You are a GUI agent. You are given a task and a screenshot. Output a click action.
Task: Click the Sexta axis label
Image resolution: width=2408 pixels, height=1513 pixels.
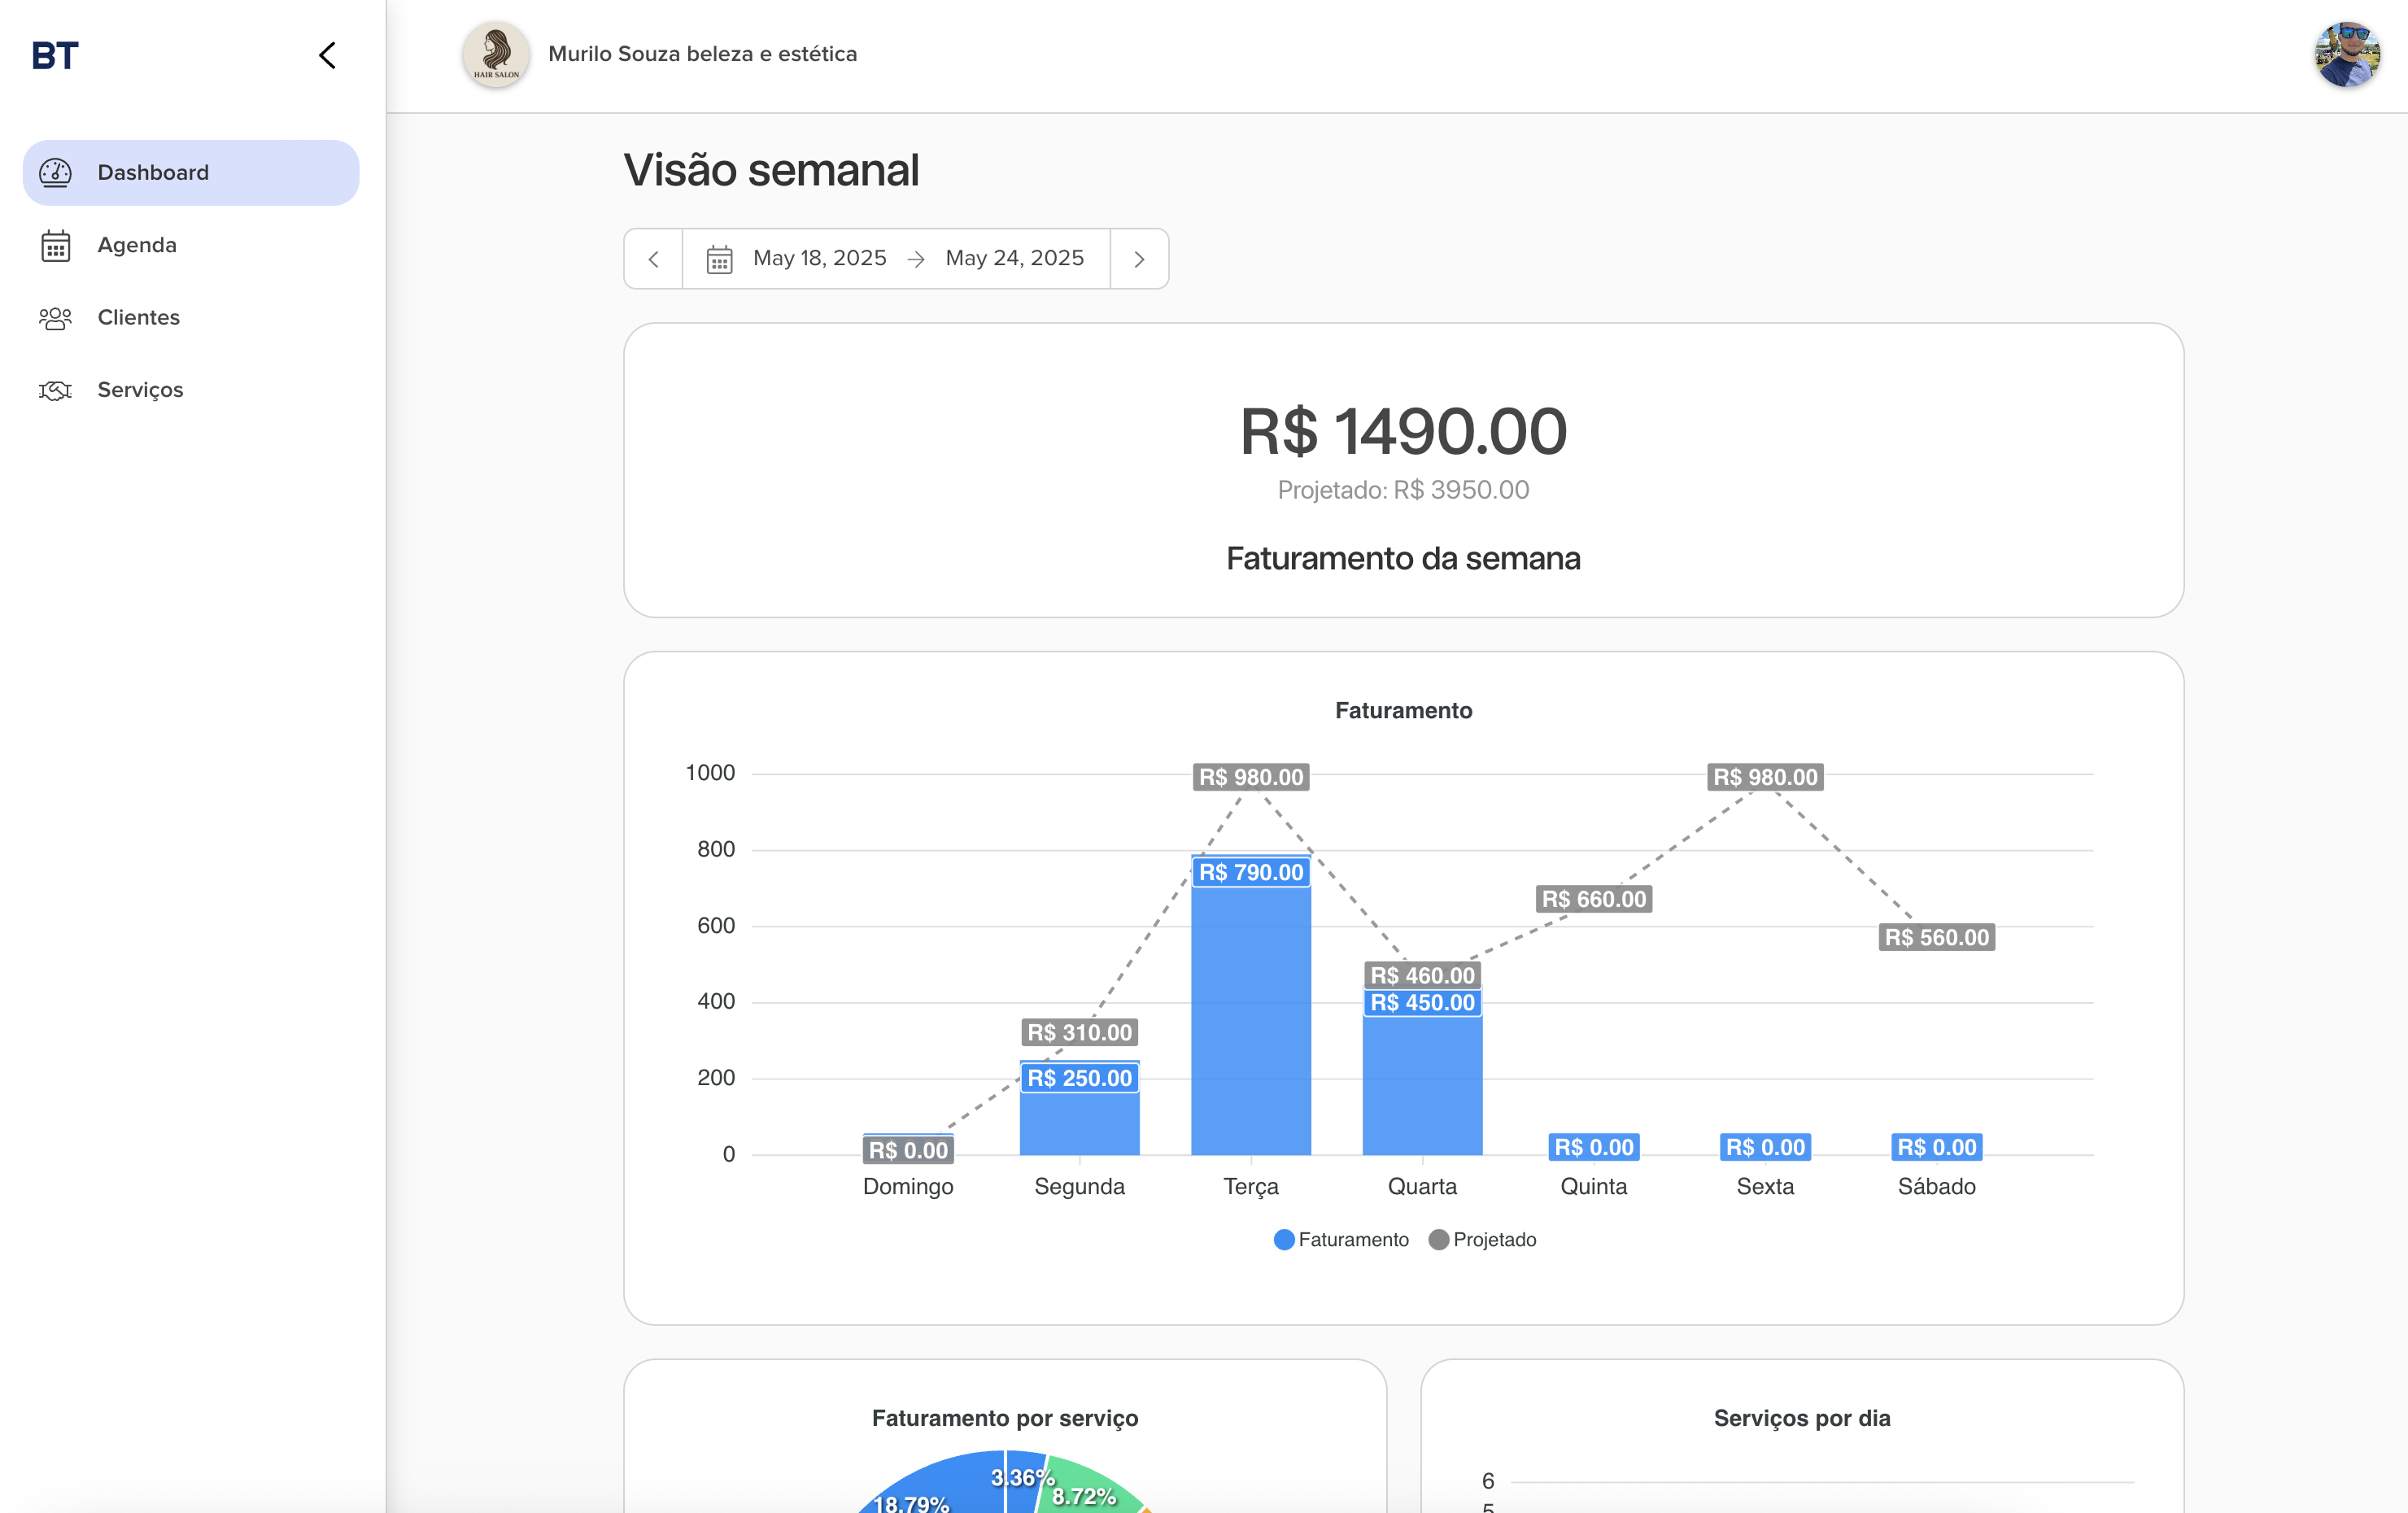click(x=1765, y=1187)
